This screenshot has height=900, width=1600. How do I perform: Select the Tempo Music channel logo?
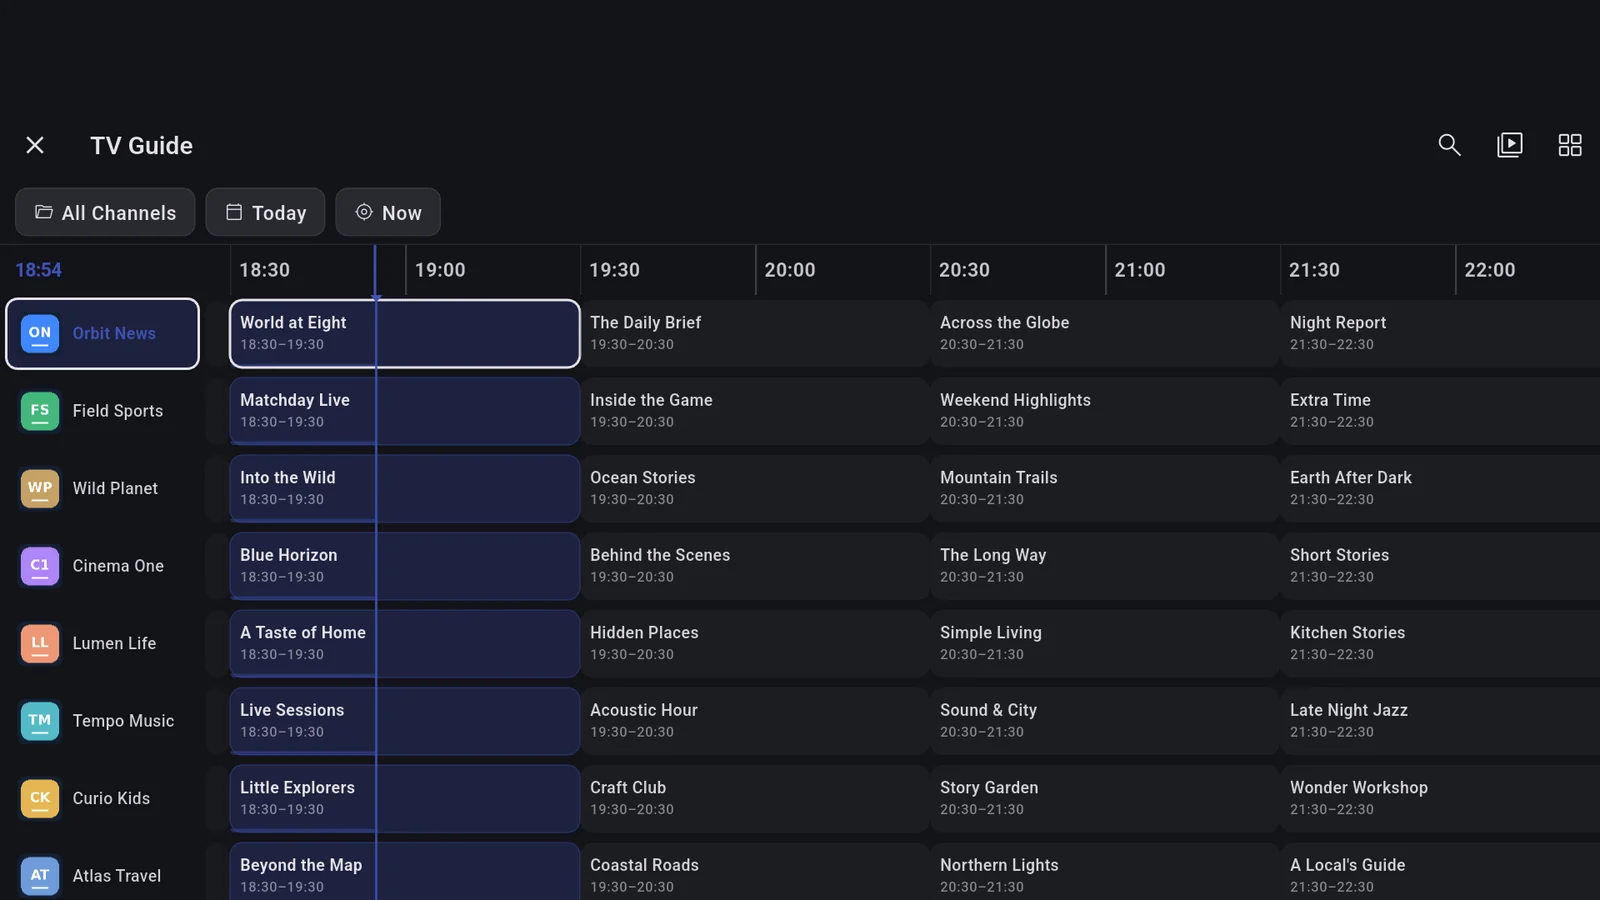[x=40, y=721]
